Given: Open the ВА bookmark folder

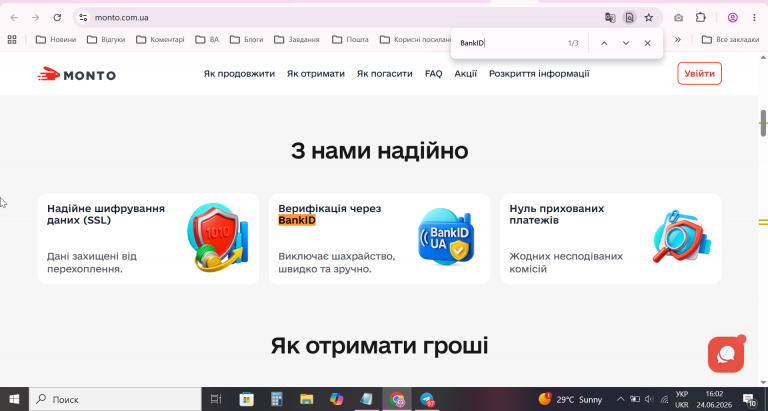Looking at the screenshot, I should pyautogui.click(x=207, y=40).
